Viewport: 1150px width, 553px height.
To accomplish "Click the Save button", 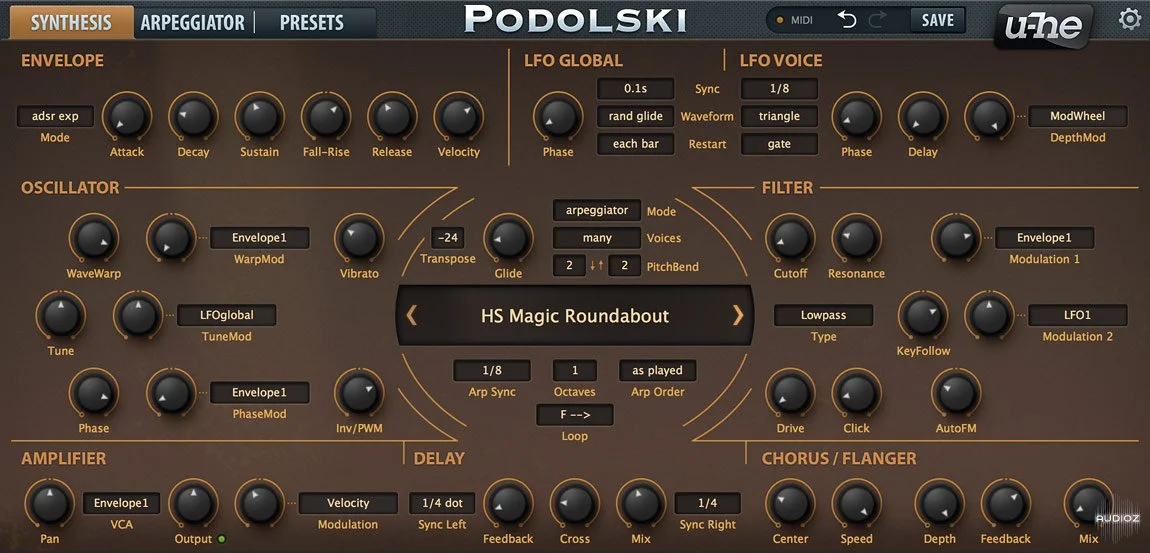I will (x=937, y=21).
